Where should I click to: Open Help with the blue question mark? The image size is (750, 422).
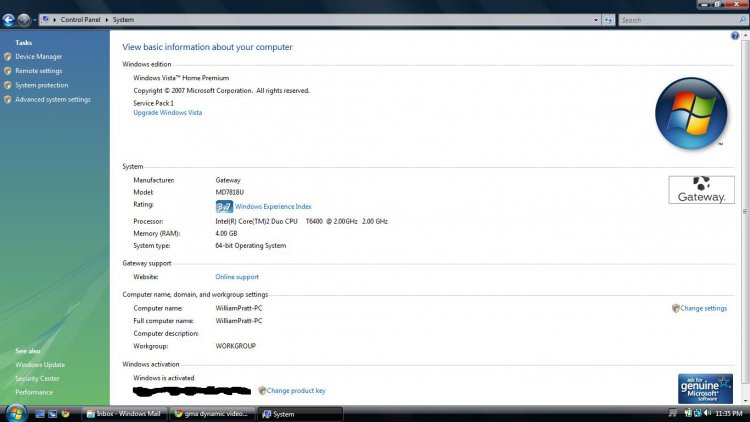coord(735,36)
